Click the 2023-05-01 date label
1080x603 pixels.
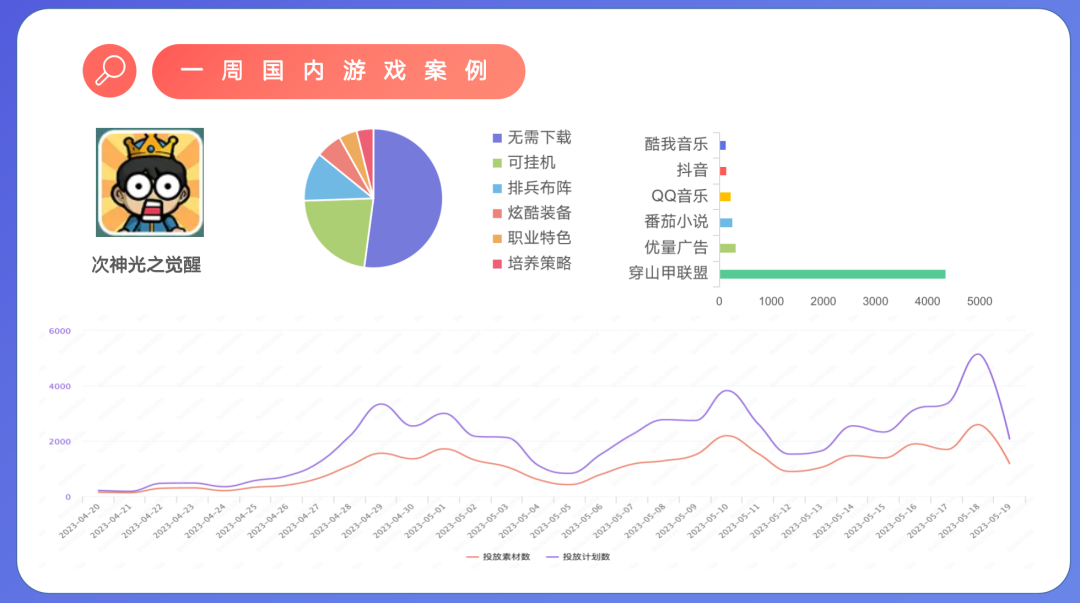425,520
